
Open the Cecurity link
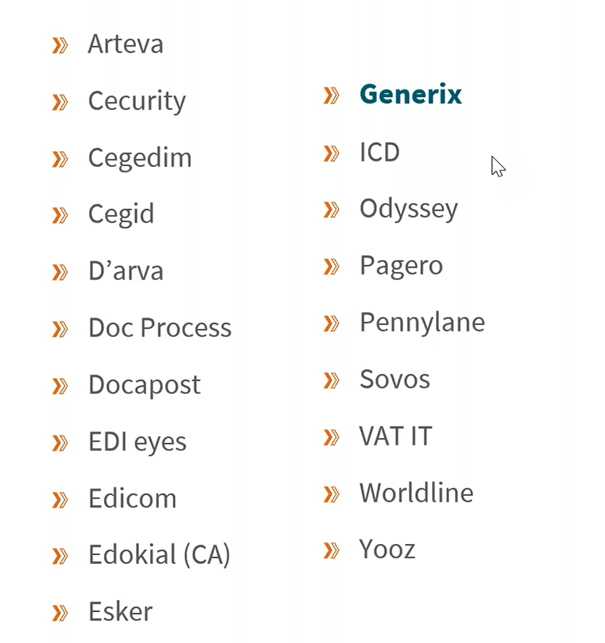pos(137,101)
